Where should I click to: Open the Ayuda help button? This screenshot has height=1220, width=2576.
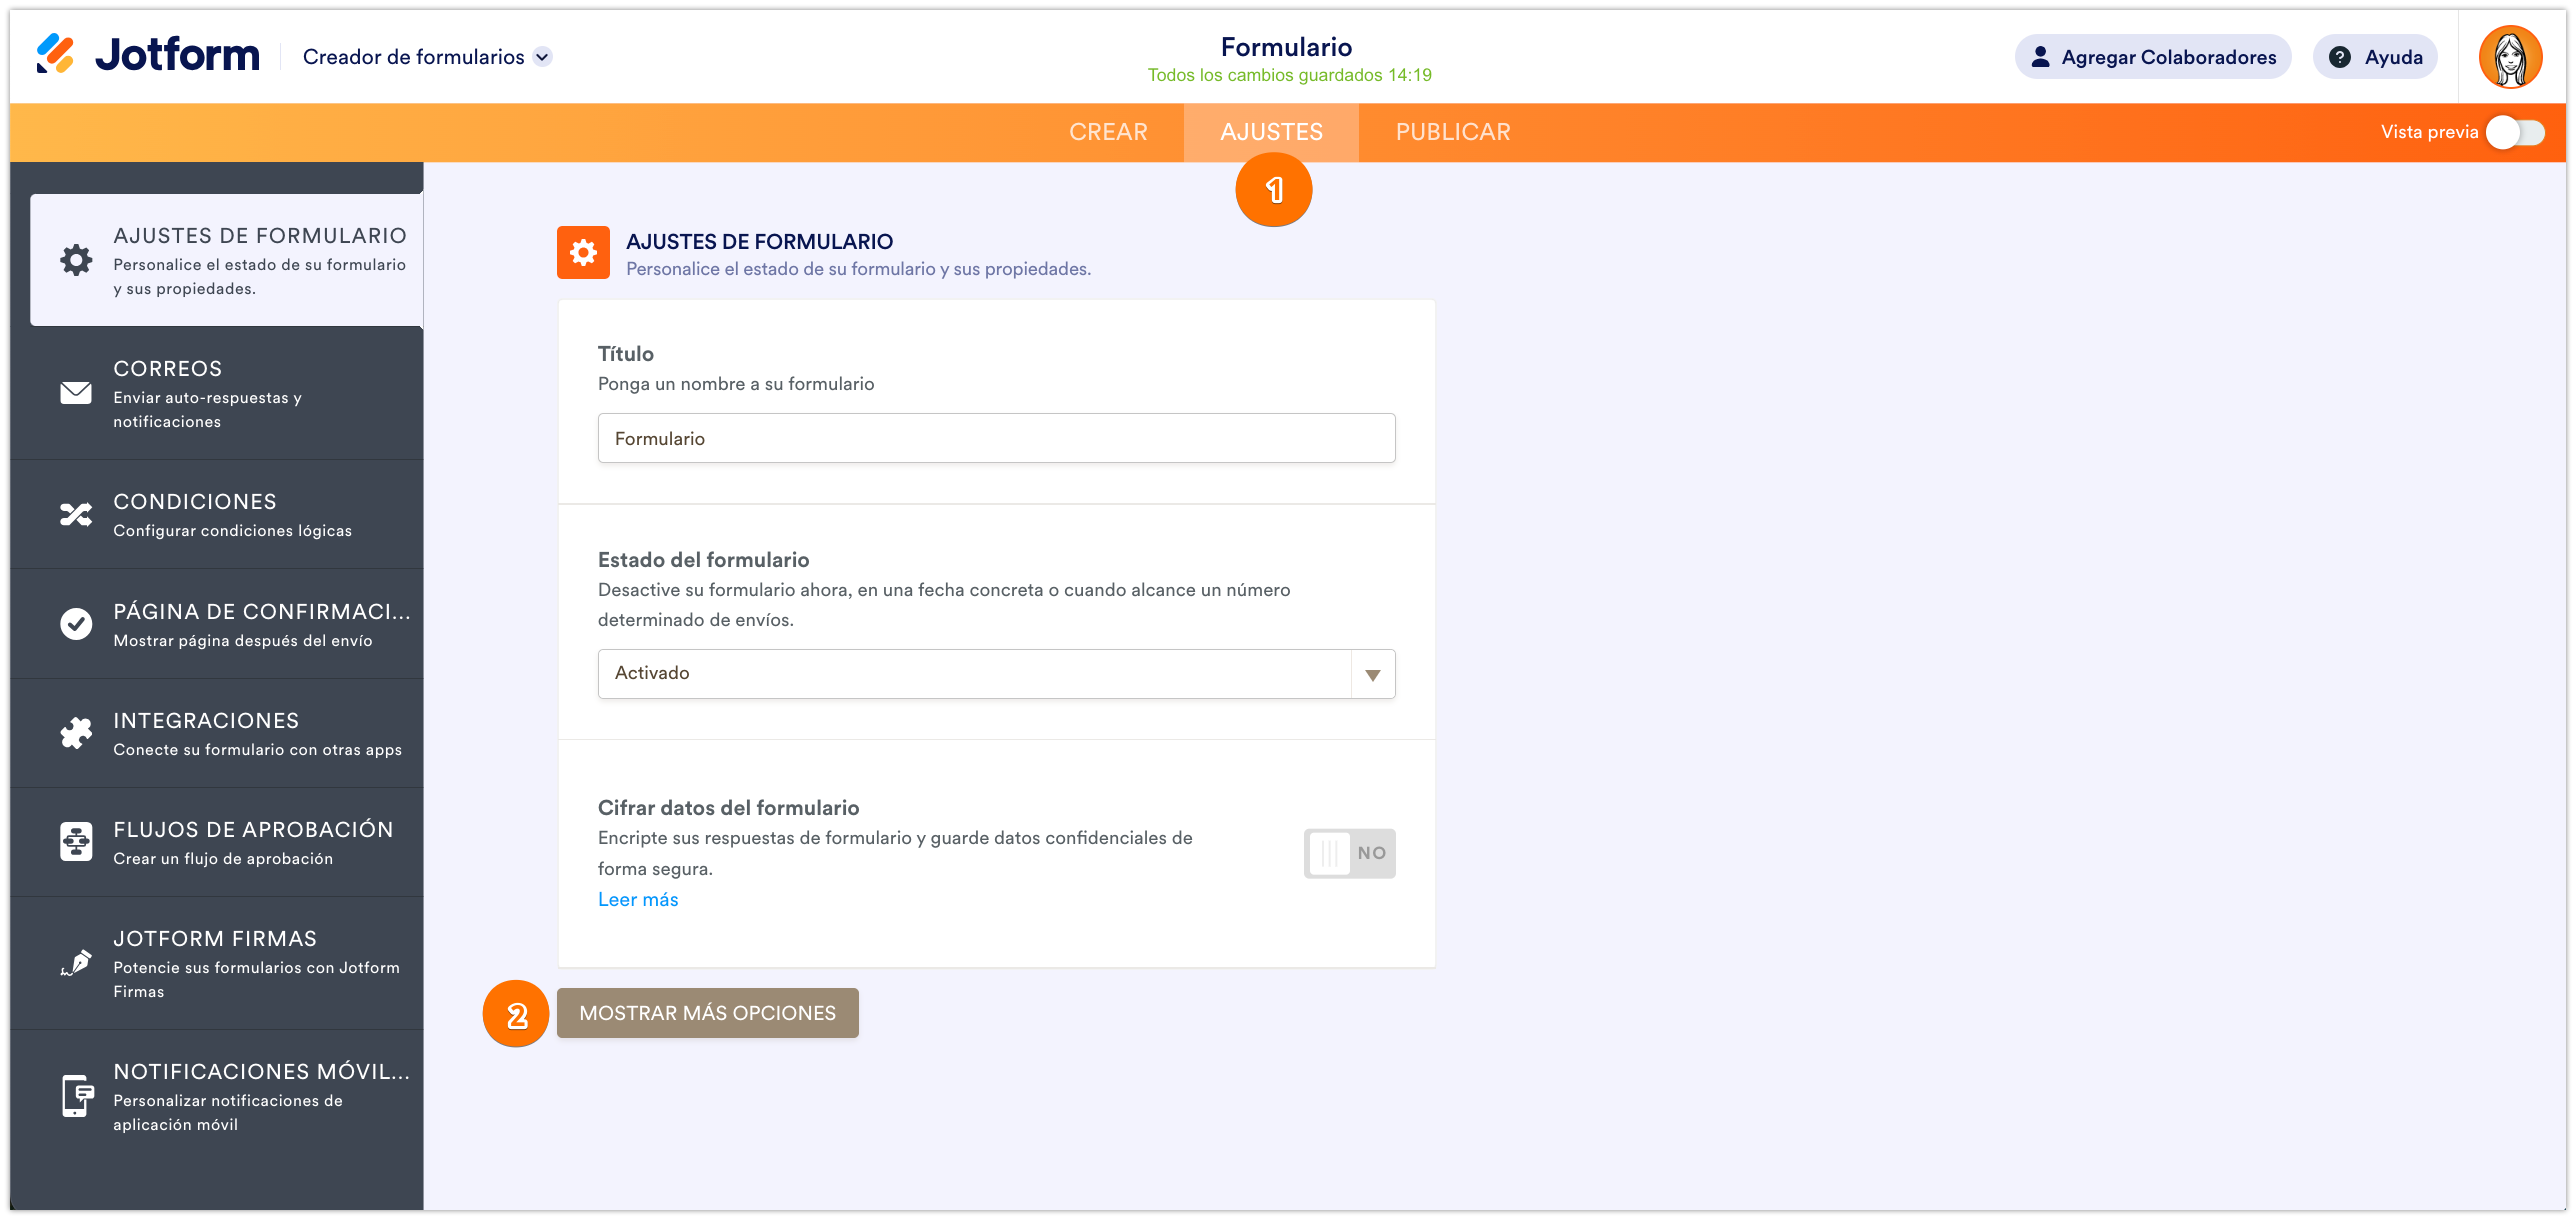point(2375,57)
